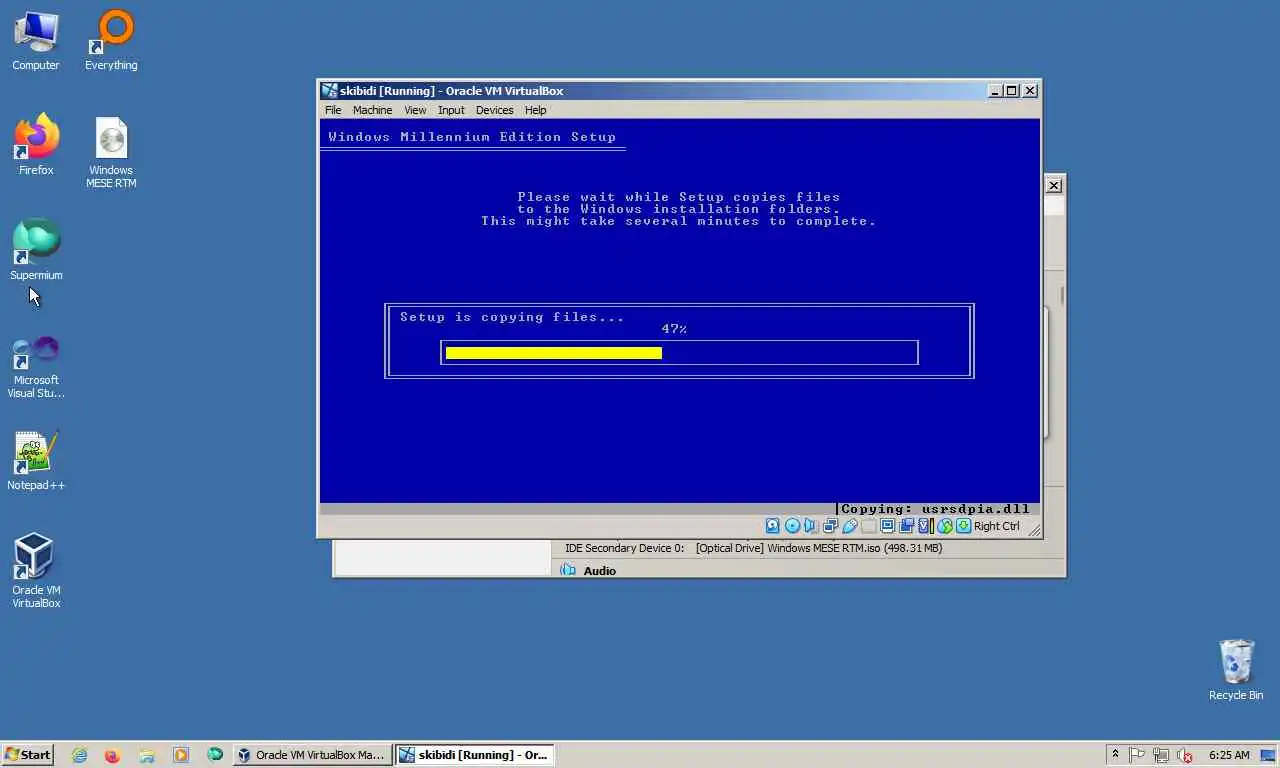Click the green arrow keyboard capture indicator
Screen dimensions: 1280x768
click(x=963, y=526)
